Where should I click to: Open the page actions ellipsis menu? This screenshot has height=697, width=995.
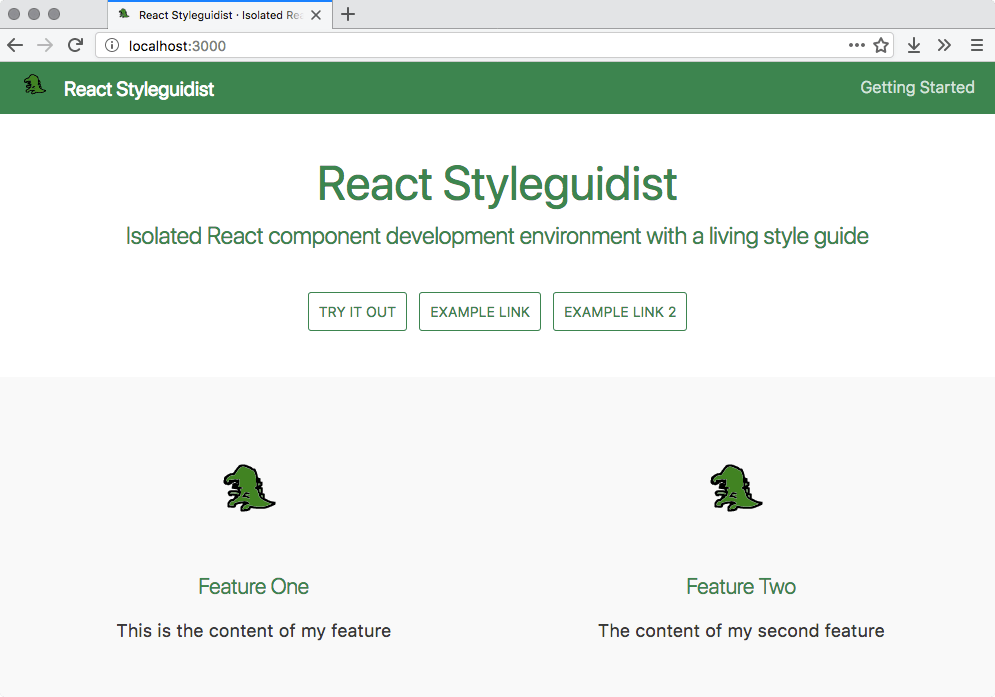pos(857,45)
